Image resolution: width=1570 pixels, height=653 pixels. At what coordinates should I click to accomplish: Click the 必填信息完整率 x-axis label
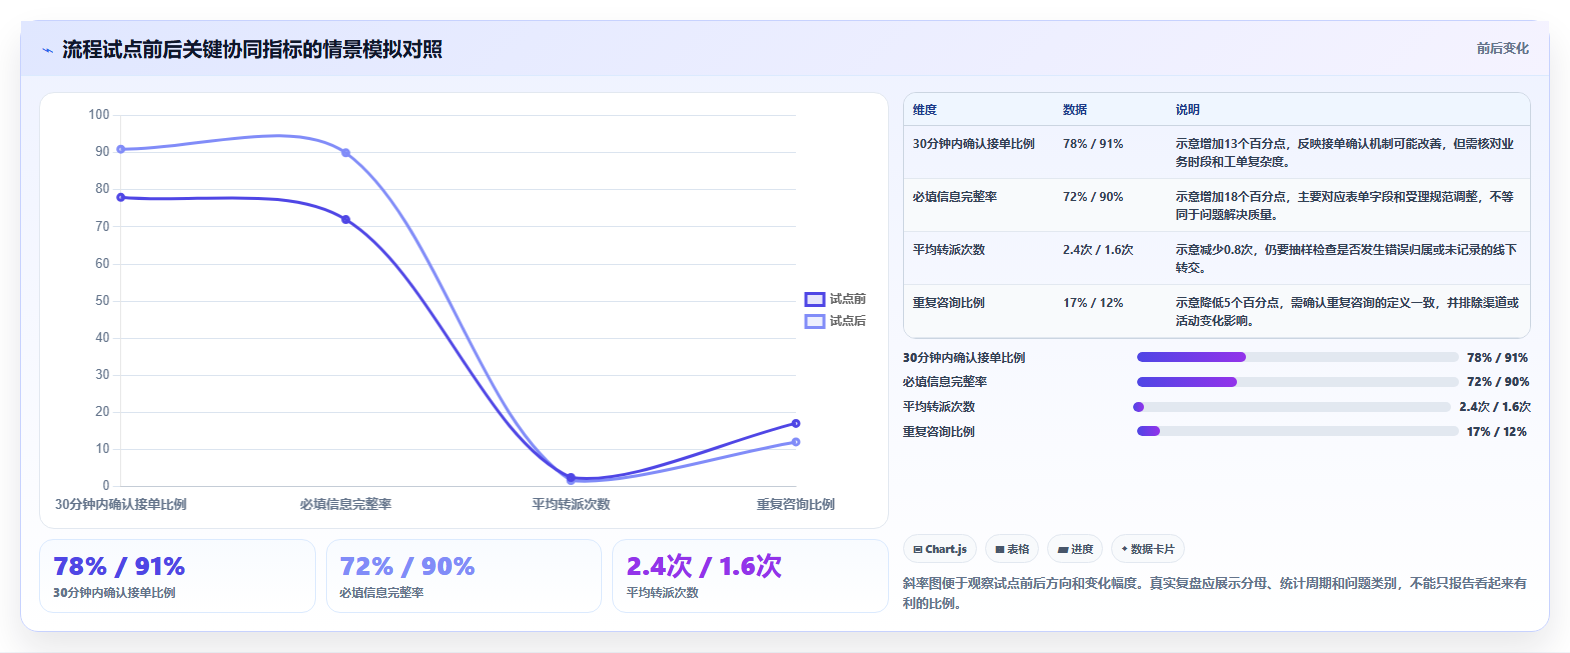[x=346, y=505]
